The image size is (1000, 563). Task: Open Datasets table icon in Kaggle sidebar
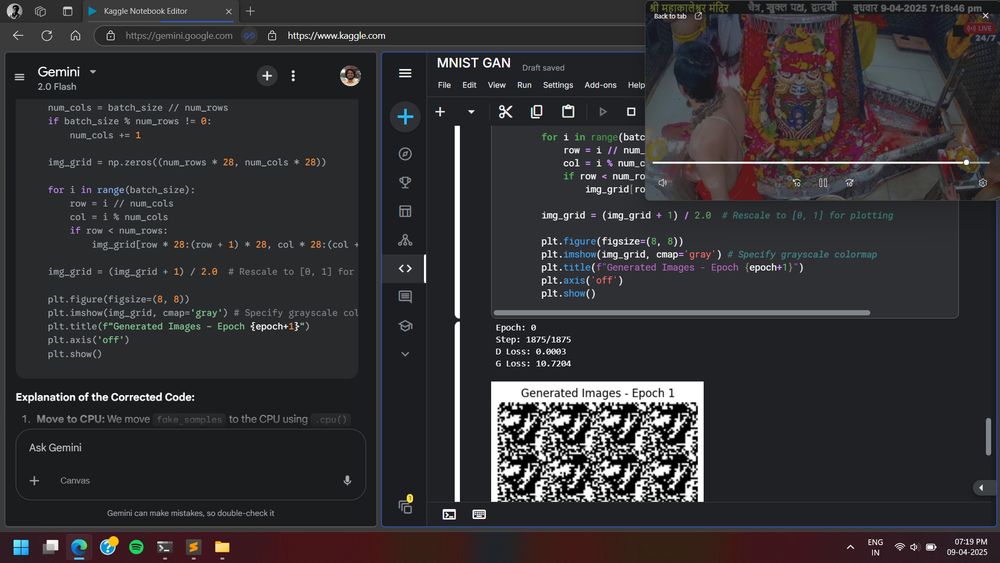coord(405,211)
